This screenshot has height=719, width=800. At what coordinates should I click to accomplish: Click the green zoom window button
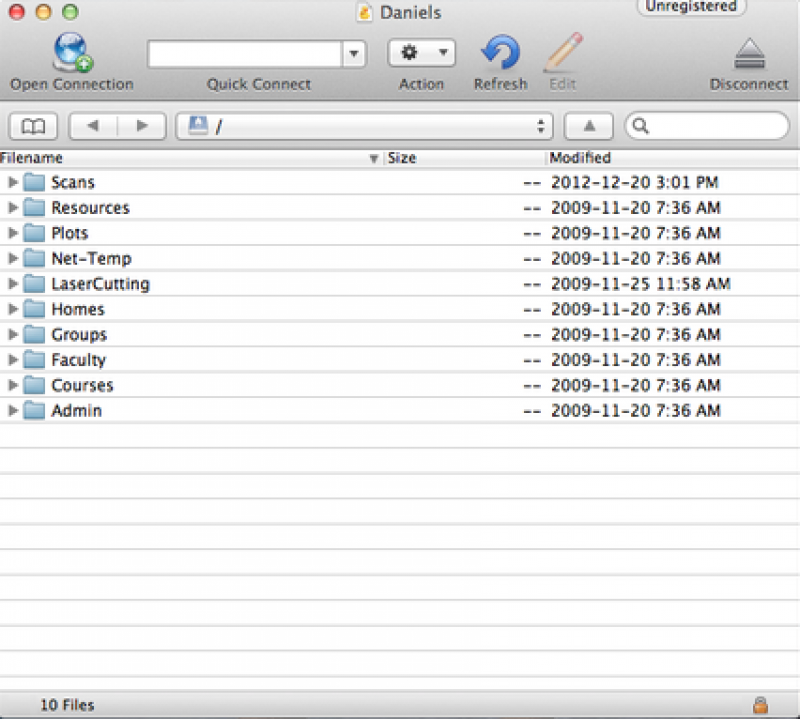coord(70,11)
